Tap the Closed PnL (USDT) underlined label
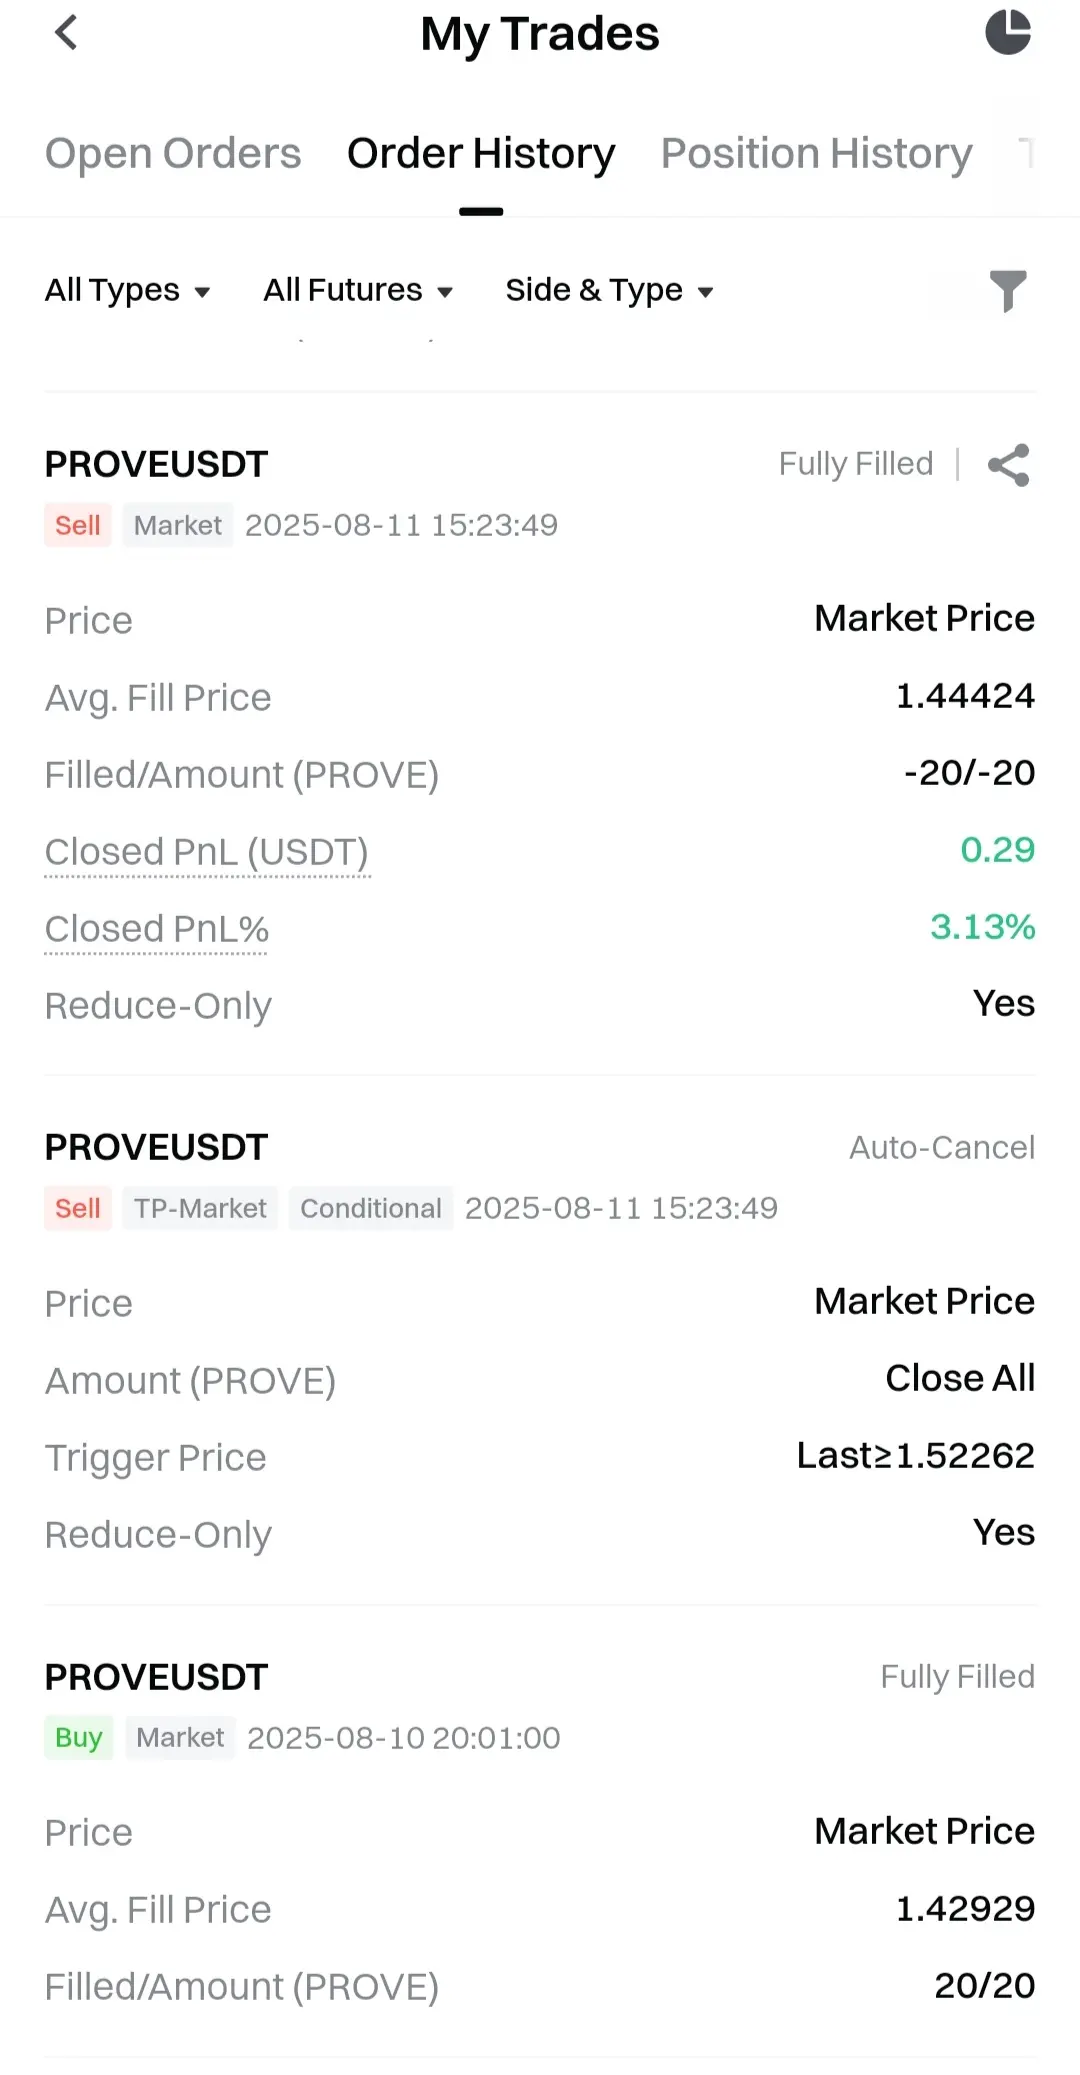 point(207,852)
